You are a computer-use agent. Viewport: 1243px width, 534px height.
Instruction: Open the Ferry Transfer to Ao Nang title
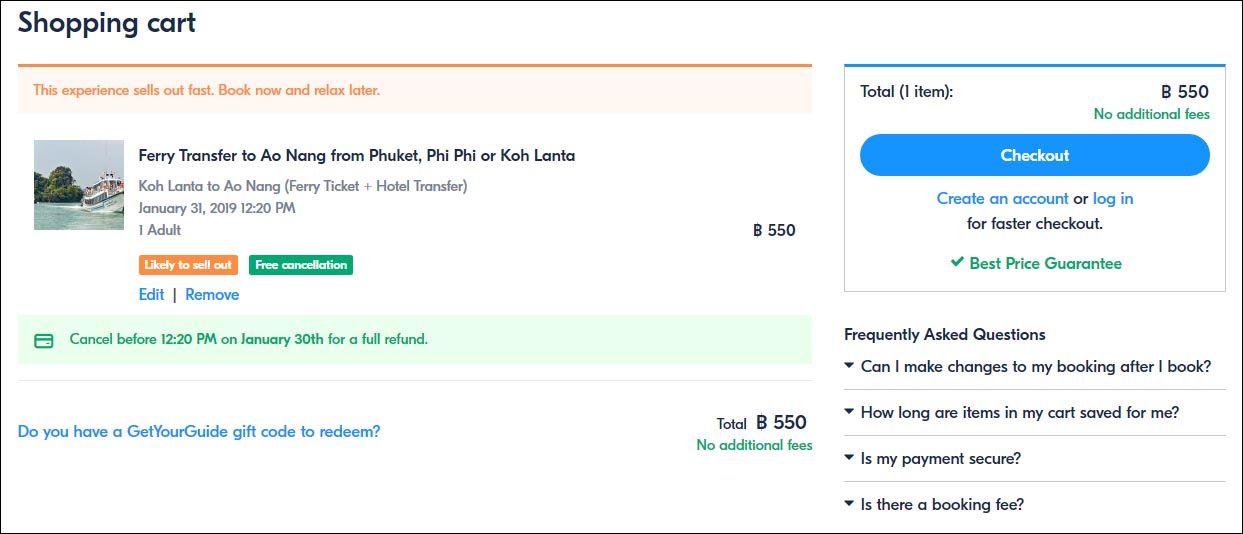356,156
